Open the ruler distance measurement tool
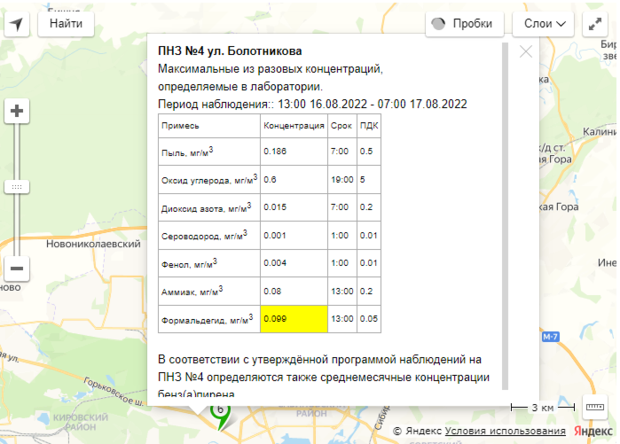 click(x=595, y=408)
